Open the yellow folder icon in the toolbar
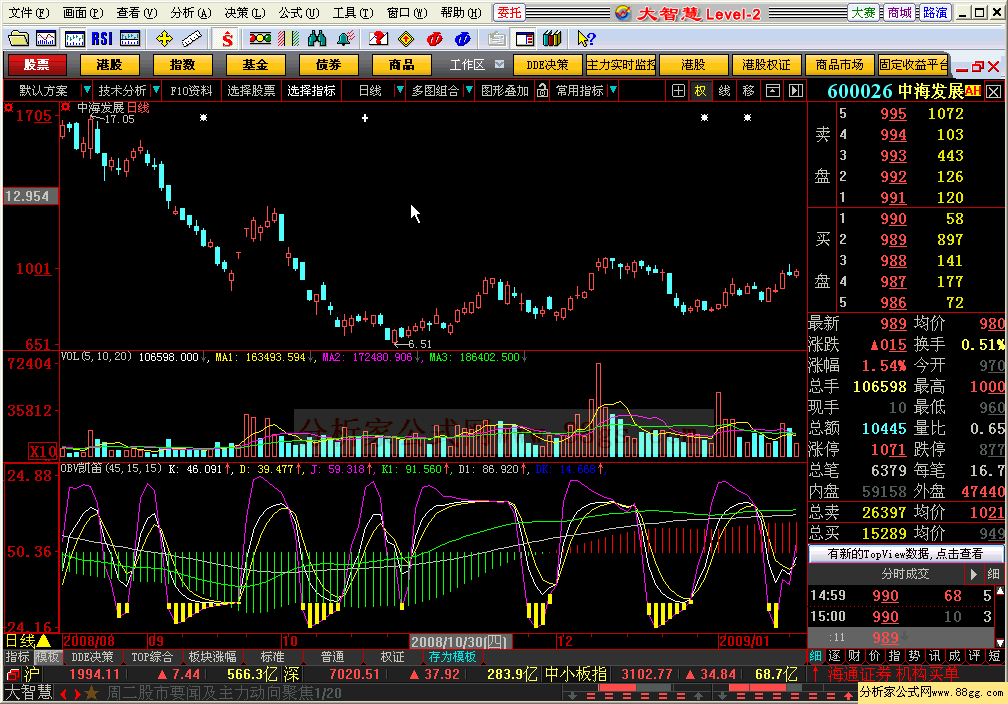1008x704 pixels. coord(18,39)
